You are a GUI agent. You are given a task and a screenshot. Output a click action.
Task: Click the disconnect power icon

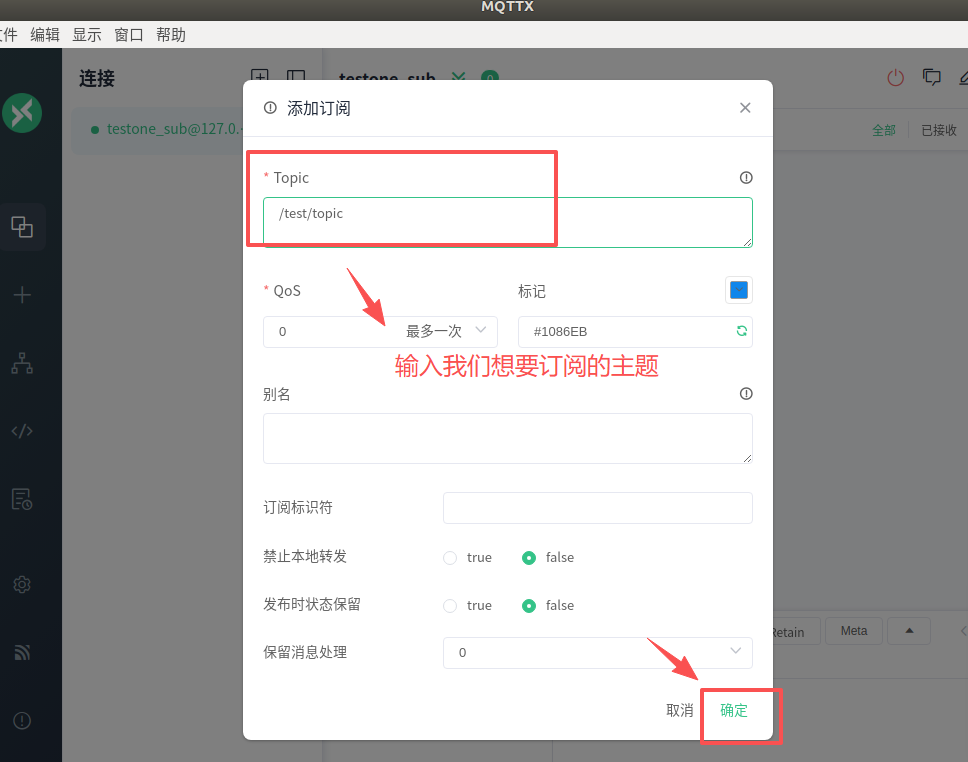pos(895,77)
